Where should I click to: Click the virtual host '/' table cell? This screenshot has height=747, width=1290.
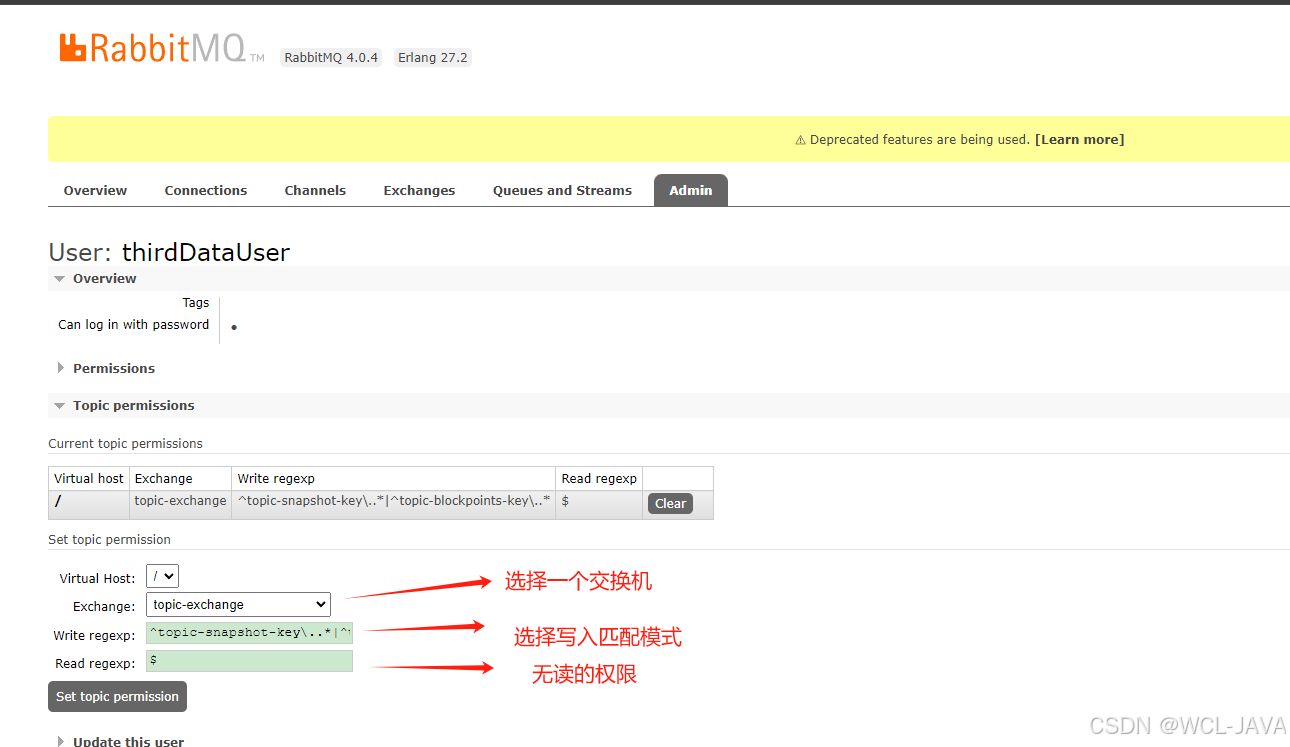coord(89,504)
